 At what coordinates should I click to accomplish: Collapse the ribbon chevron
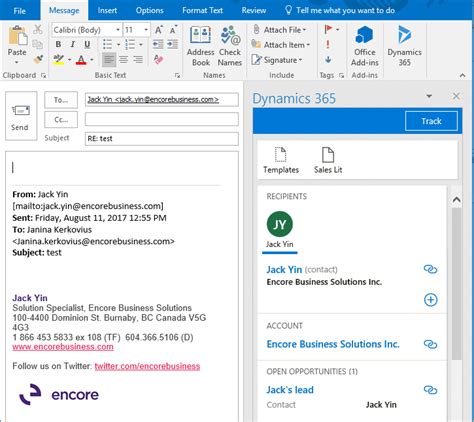[x=462, y=76]
